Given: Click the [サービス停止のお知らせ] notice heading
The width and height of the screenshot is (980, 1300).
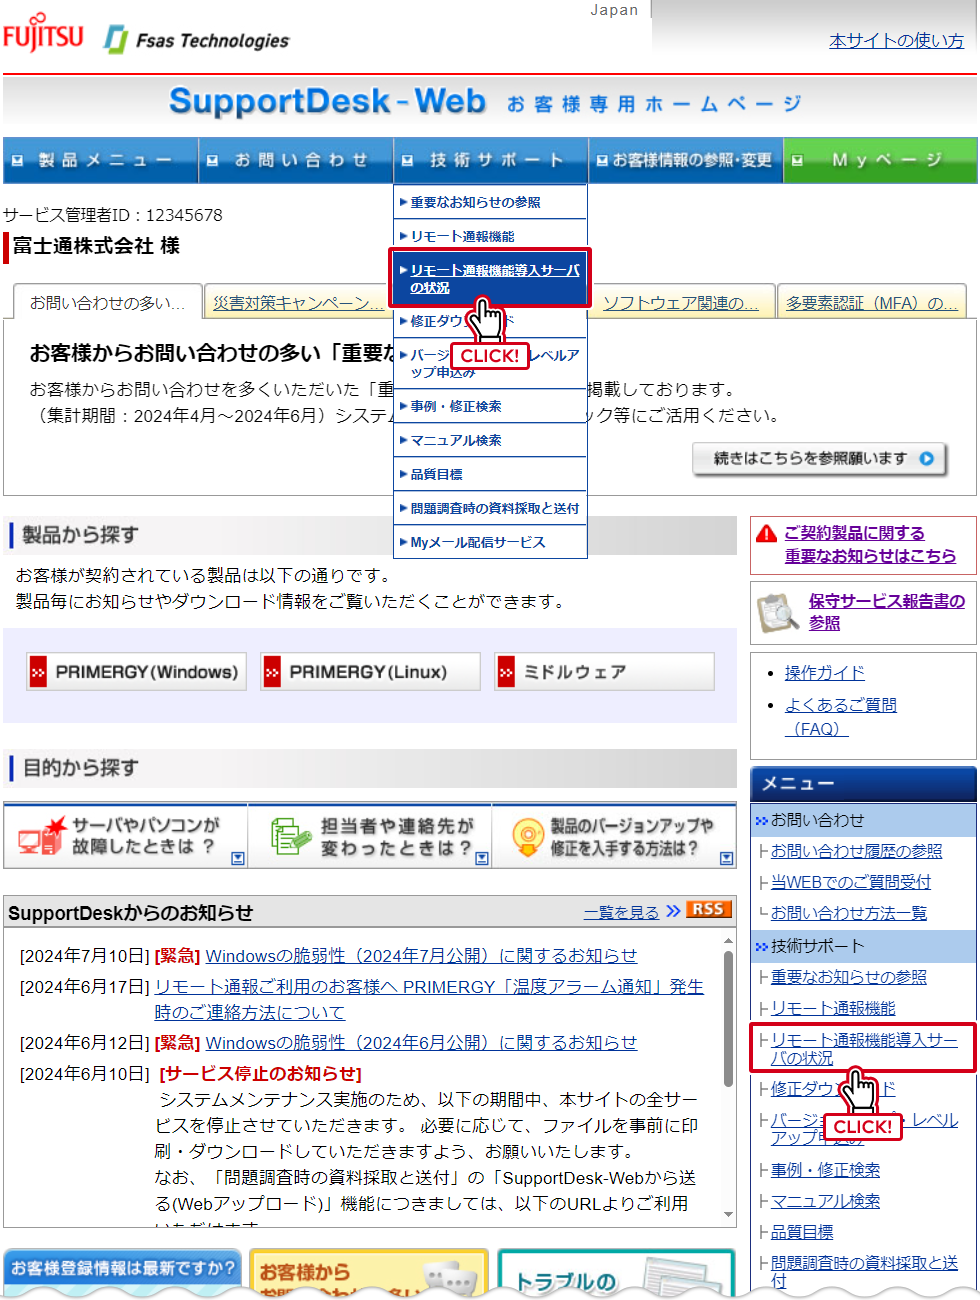Looking at the screenshot, I should [x=260, y=1074].
